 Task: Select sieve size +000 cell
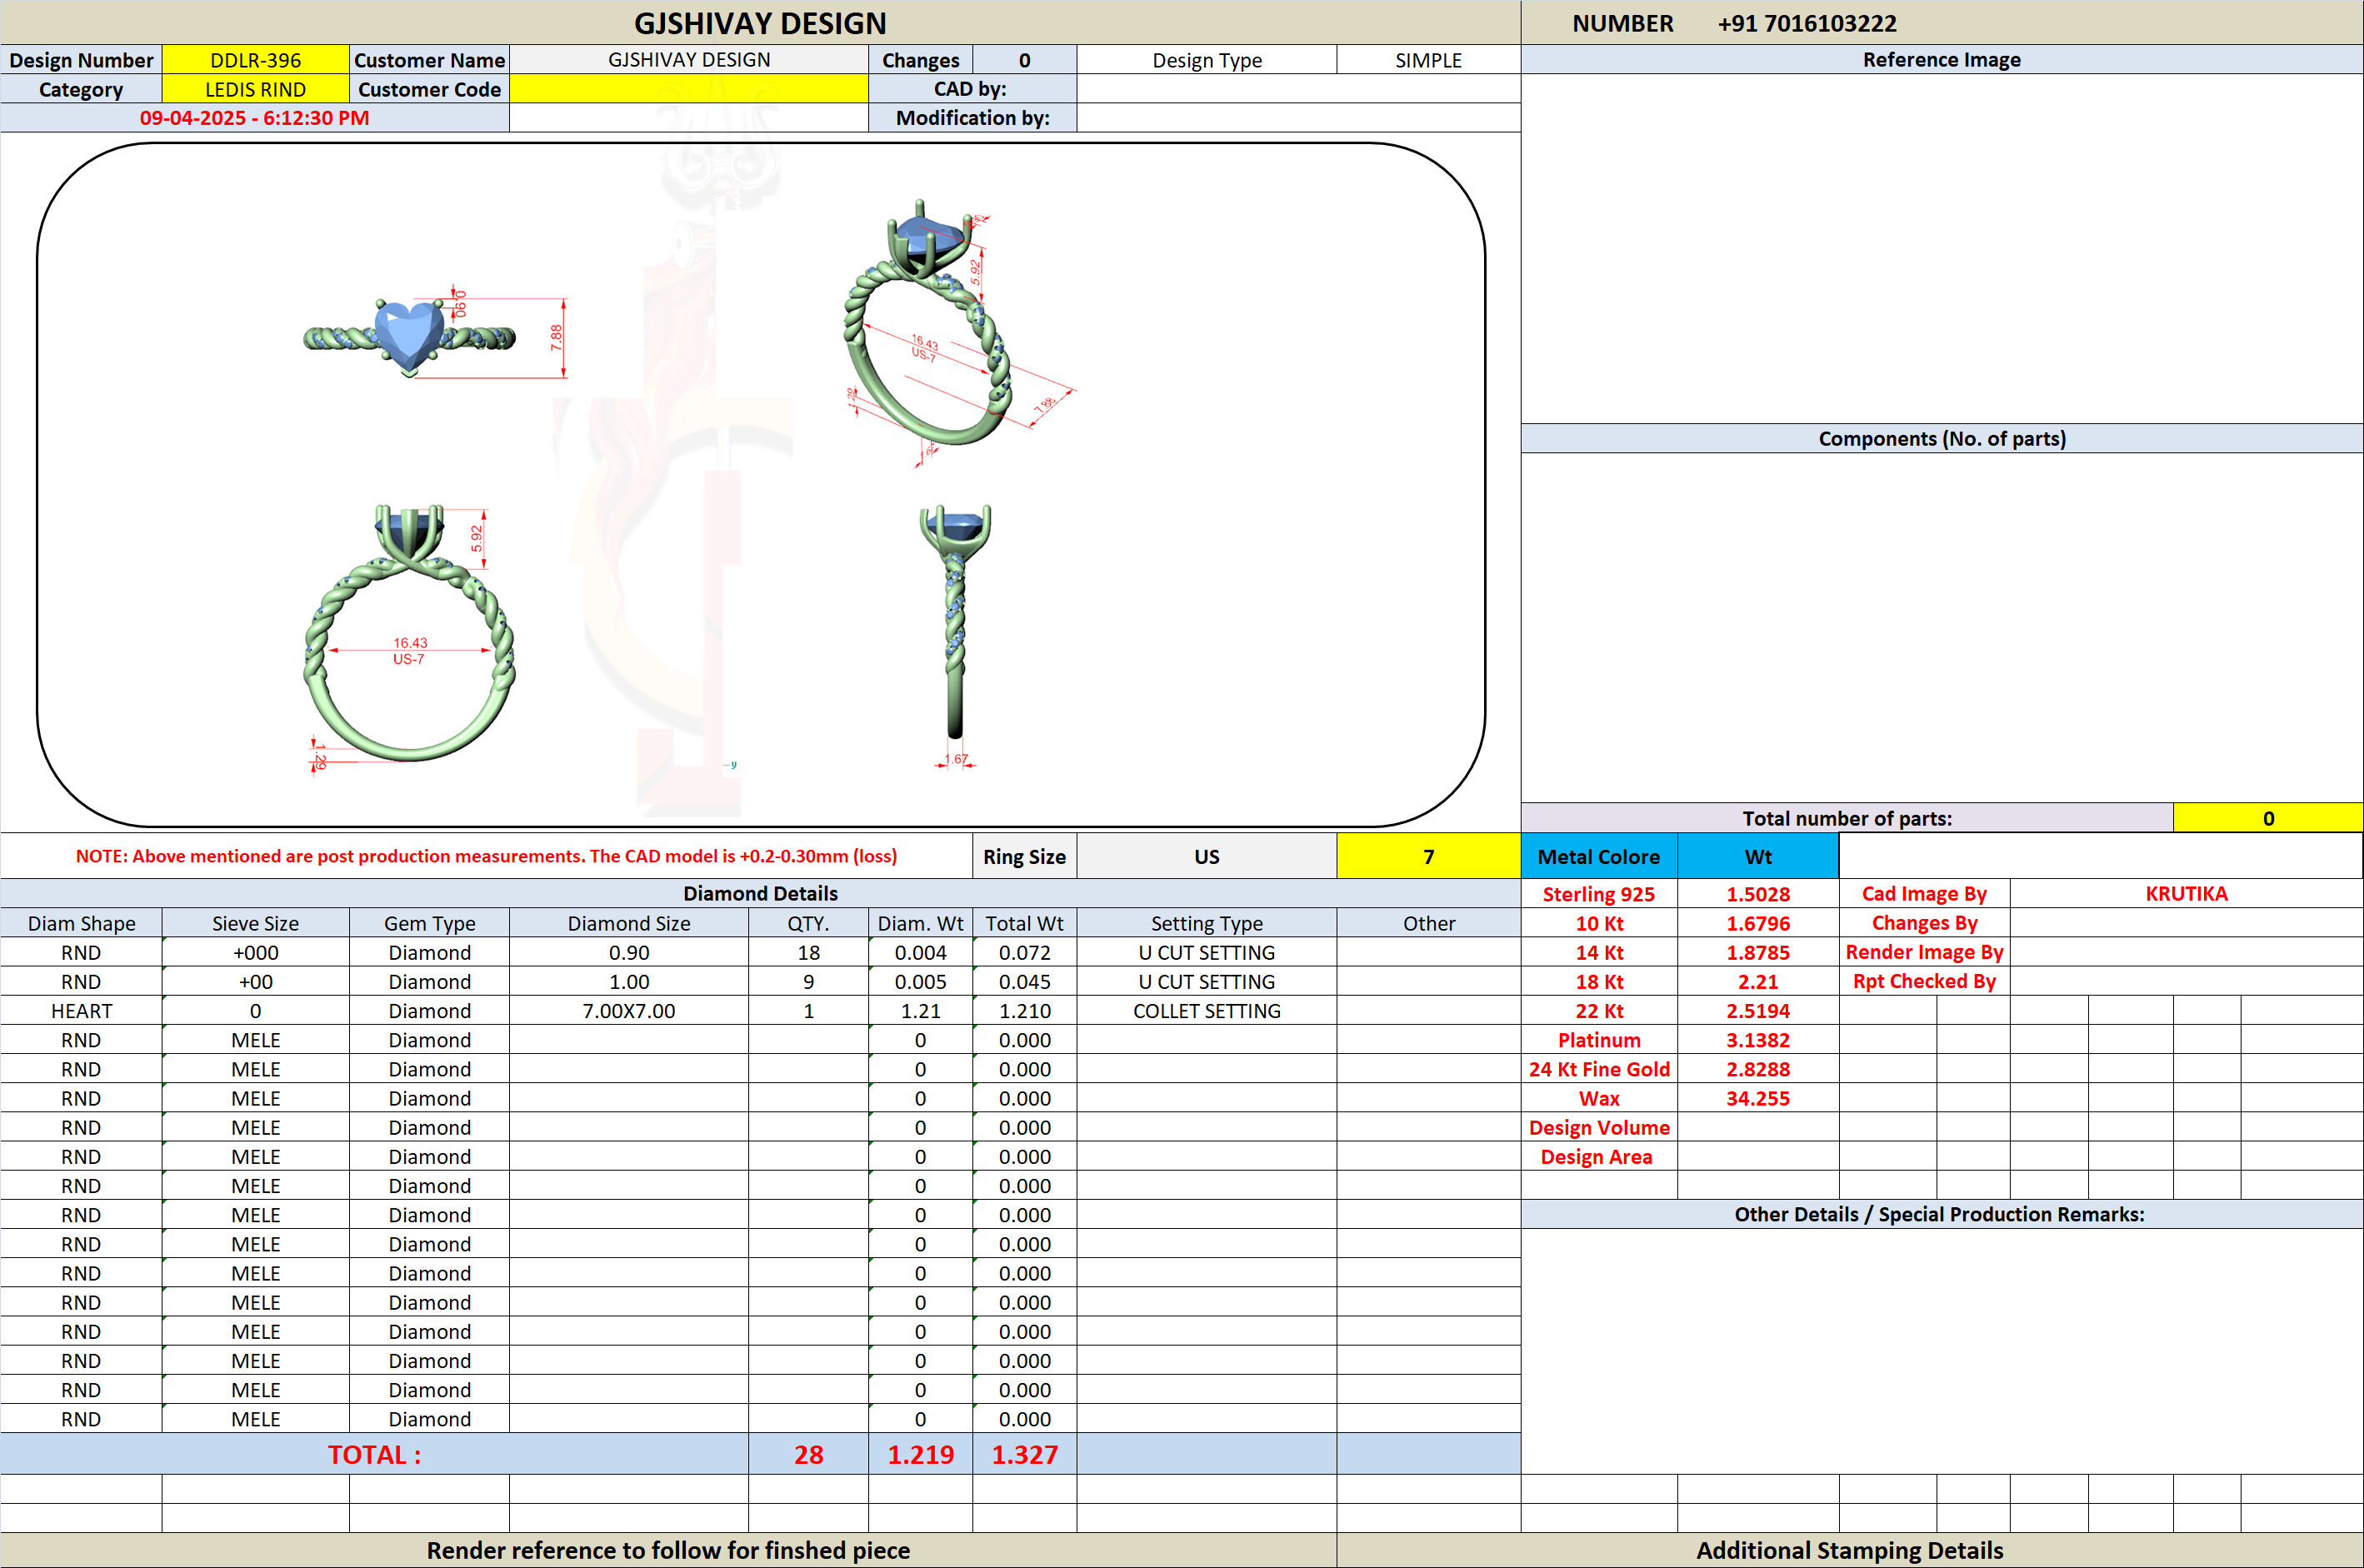(x=255, y=952)
